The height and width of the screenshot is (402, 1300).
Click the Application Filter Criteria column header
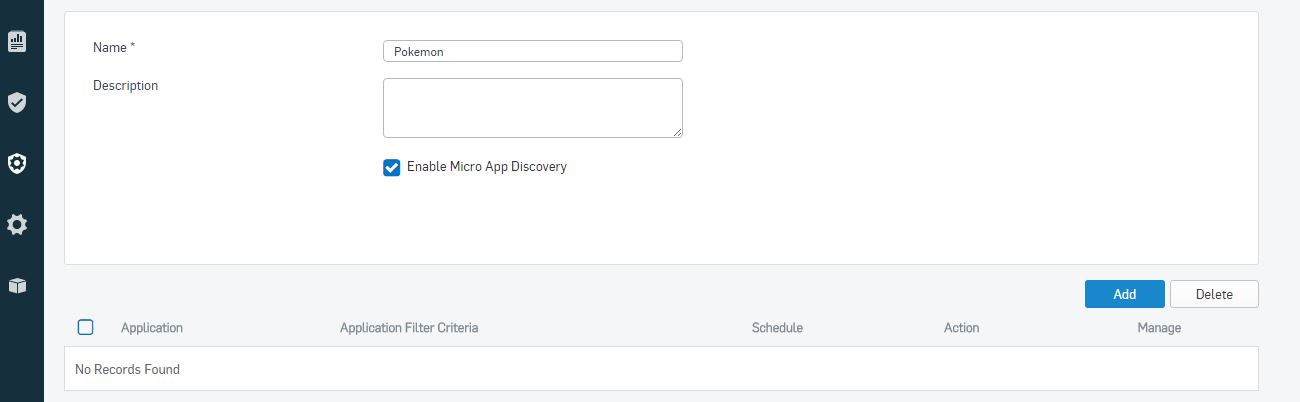tap(409, 328)
